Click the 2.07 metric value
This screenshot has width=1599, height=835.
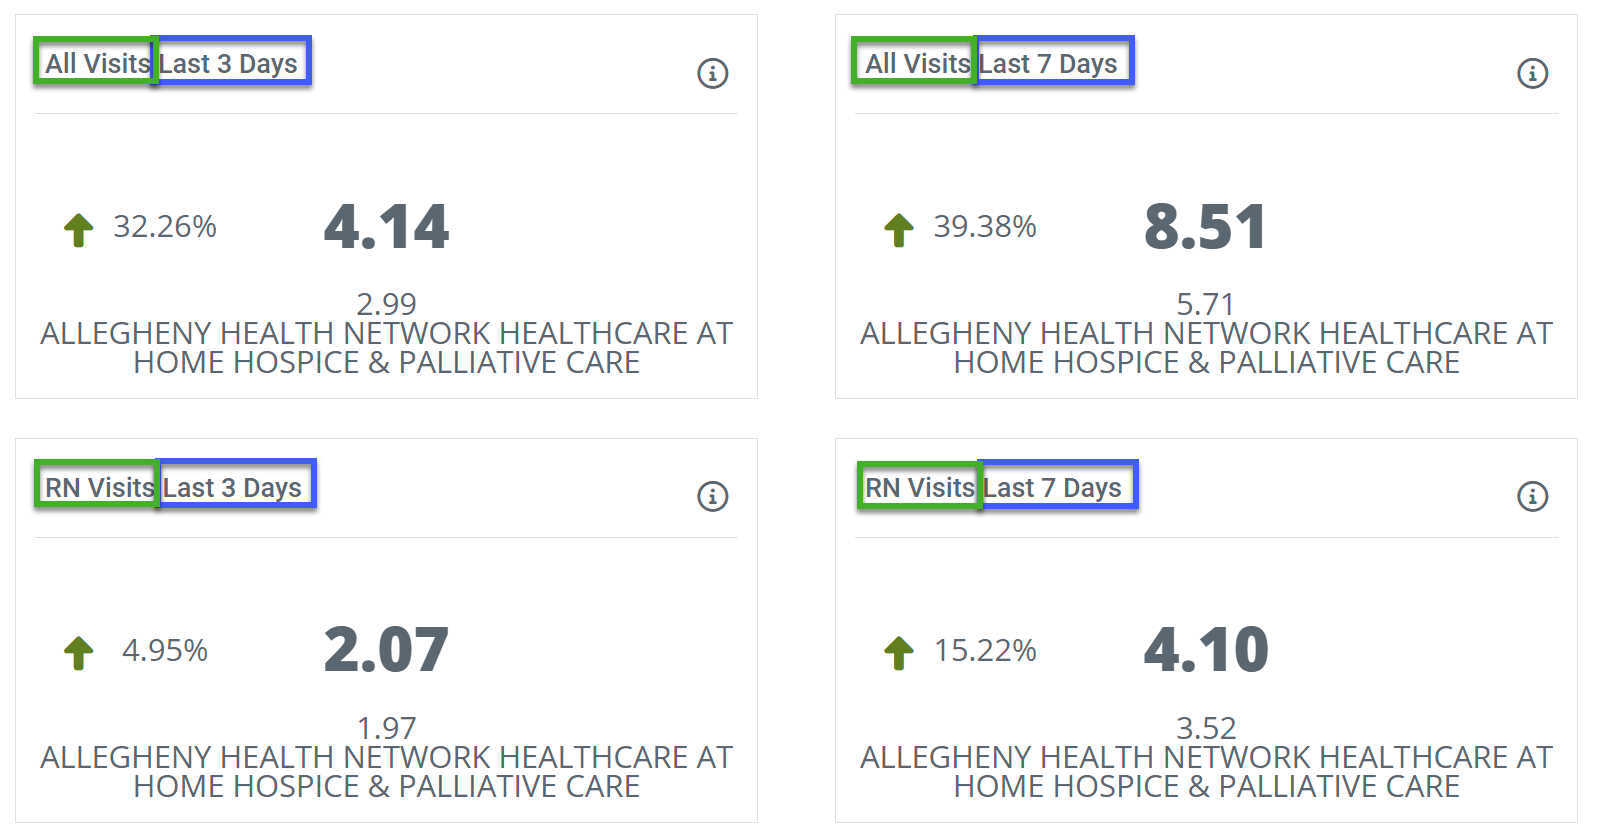coord(387,650)
